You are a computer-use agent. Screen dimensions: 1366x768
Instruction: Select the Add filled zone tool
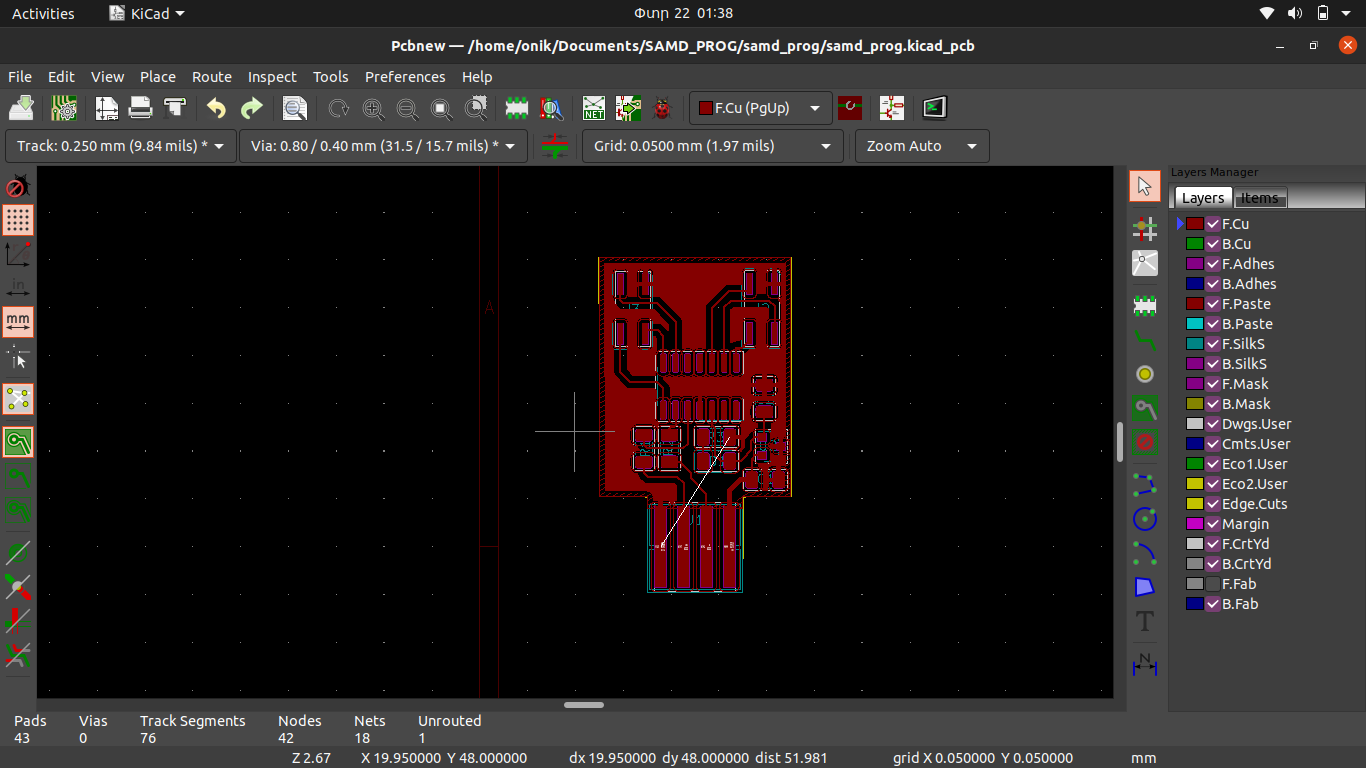click(1145, 408)
